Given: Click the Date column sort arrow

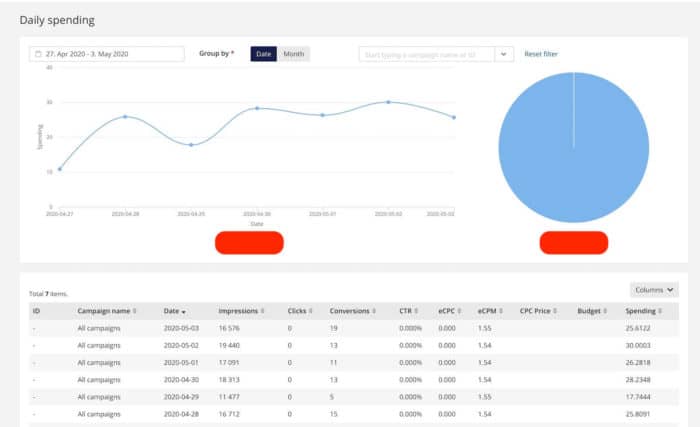Looking at the screenshot, I should coord(183,312).
